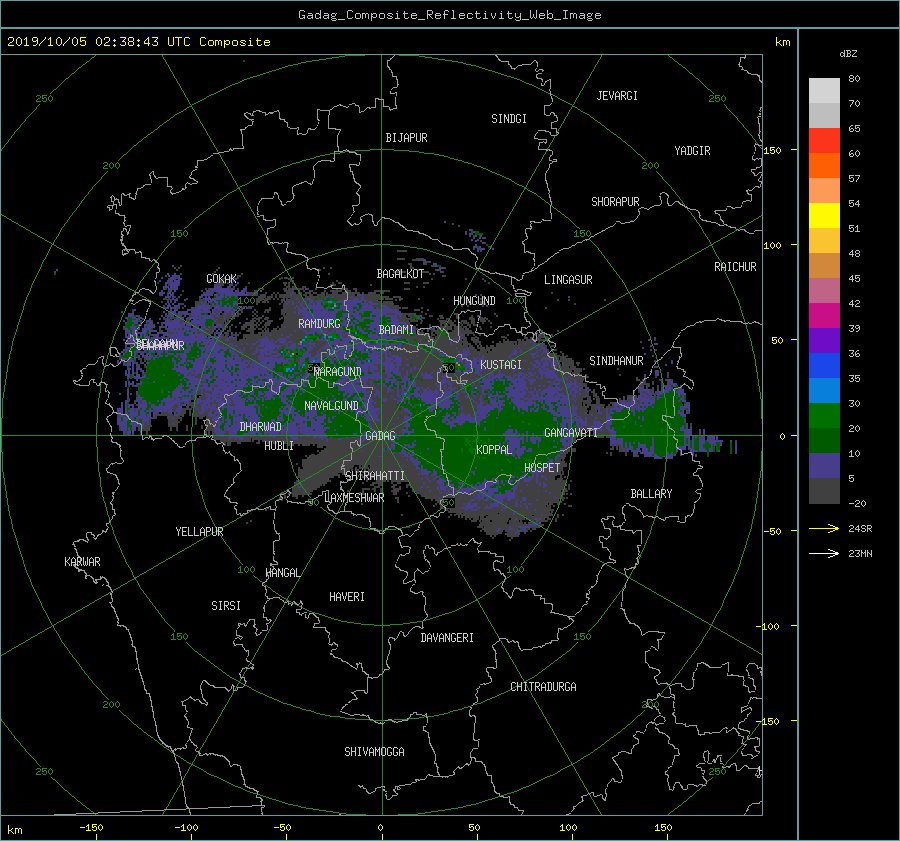Click the LINGASUR city label
Image resolution: width=900 pixels, height=841 pixels.
click(x=568, y=280)
